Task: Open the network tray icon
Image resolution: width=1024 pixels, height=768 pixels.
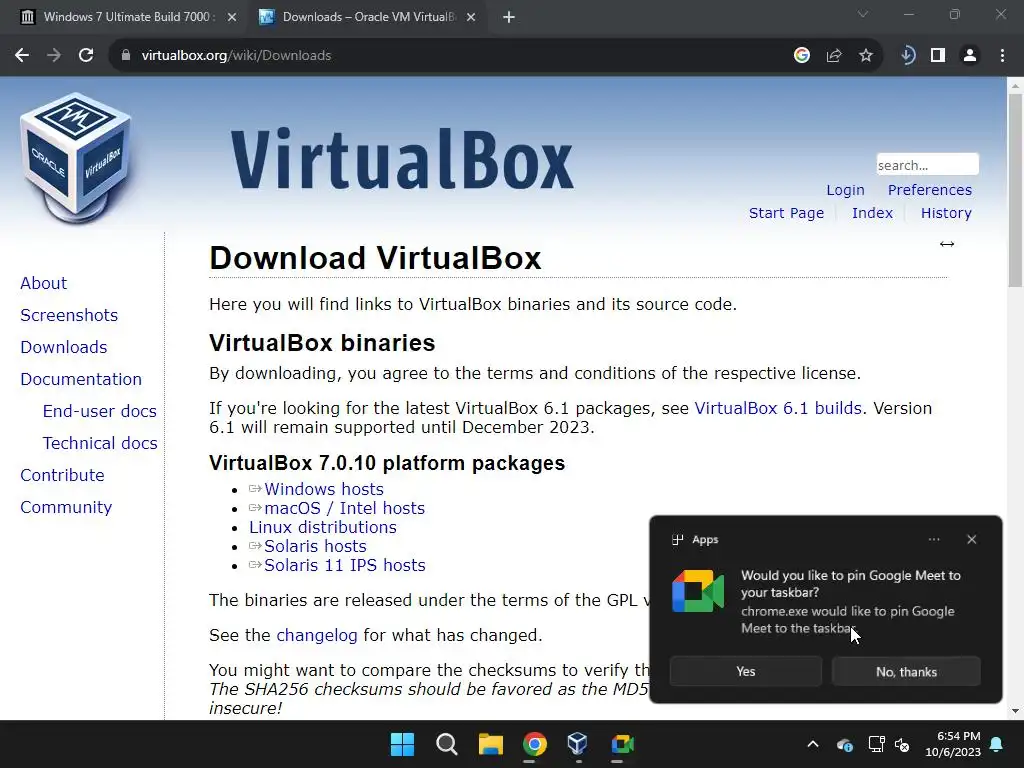Action: 876,744
